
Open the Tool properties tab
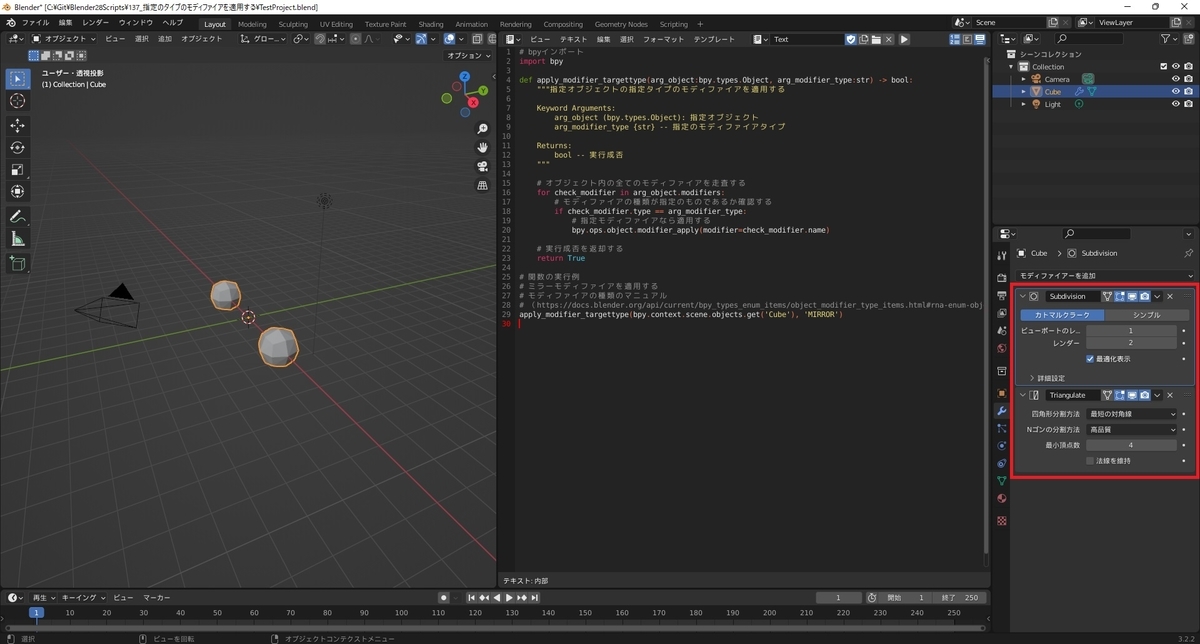tap(1002, 256)
